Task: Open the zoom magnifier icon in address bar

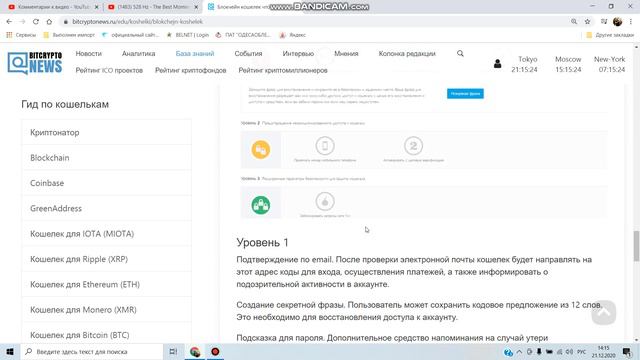Action: coord(574,22)
